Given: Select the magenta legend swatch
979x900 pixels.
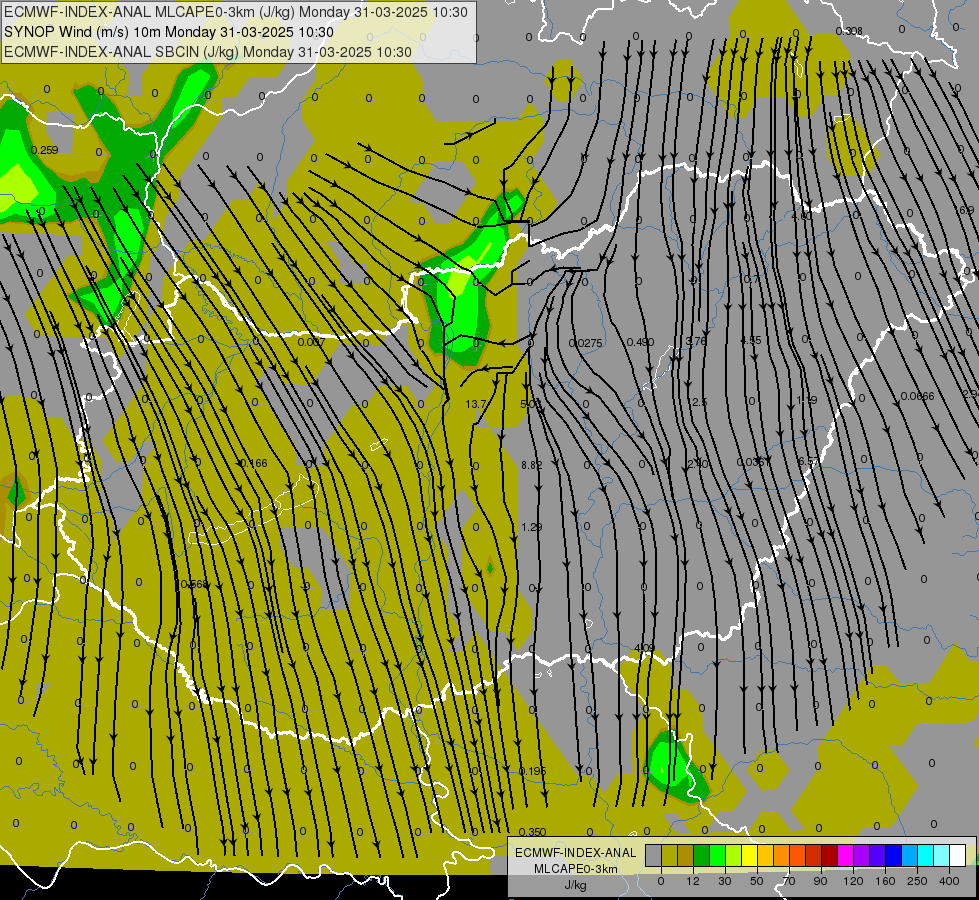Looking at the screenshot, I should click(845, 855).
